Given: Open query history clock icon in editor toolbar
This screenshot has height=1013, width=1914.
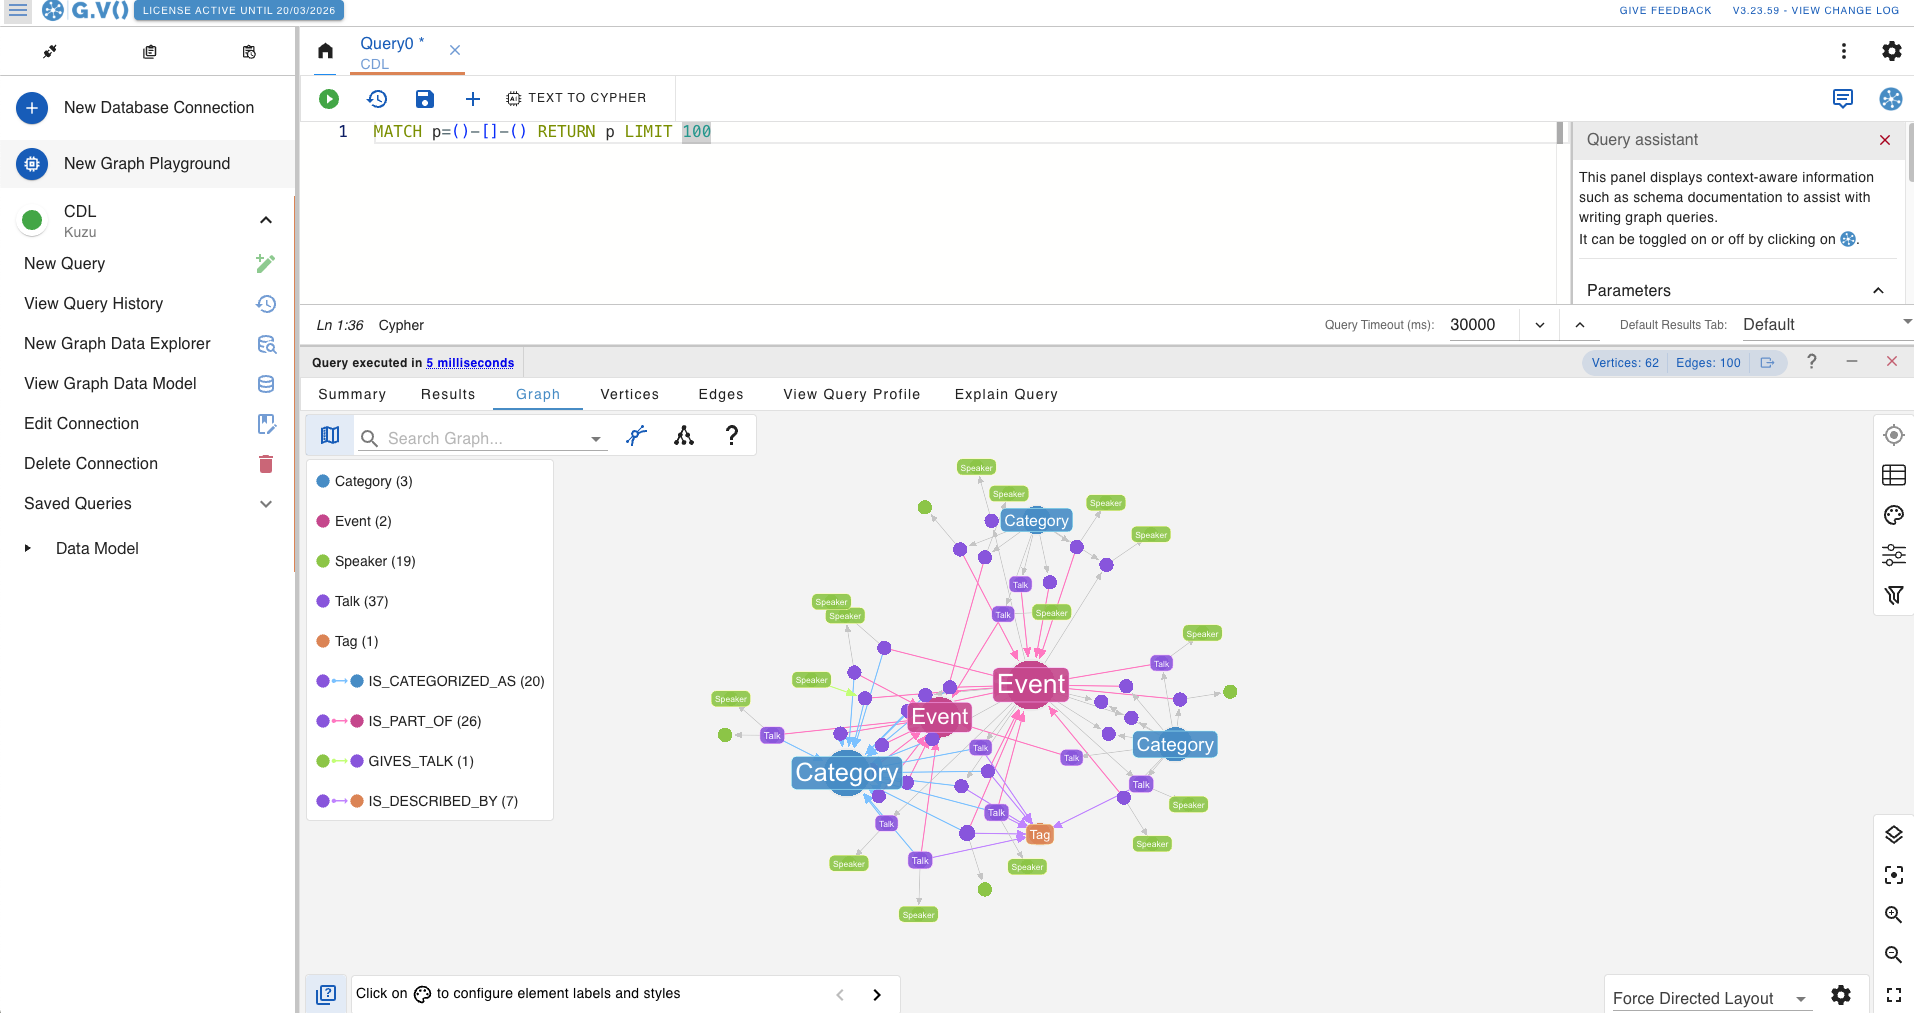Looking at the screenshot, I should point(377,98).
